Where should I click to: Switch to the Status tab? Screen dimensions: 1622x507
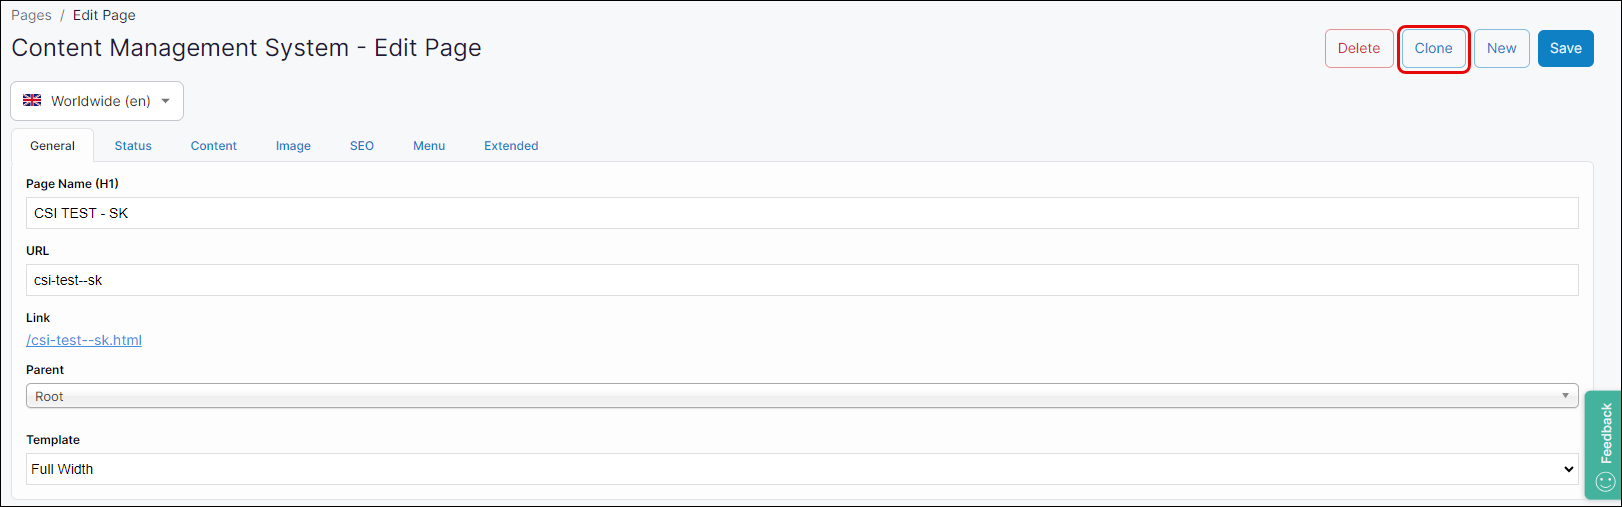click(133, 146)
